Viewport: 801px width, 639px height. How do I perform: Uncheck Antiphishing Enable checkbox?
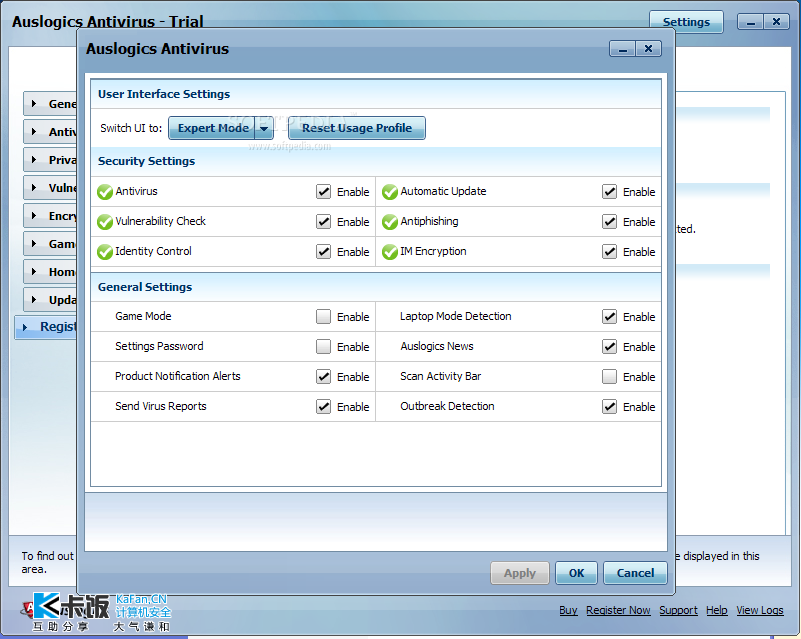point(609,222)
